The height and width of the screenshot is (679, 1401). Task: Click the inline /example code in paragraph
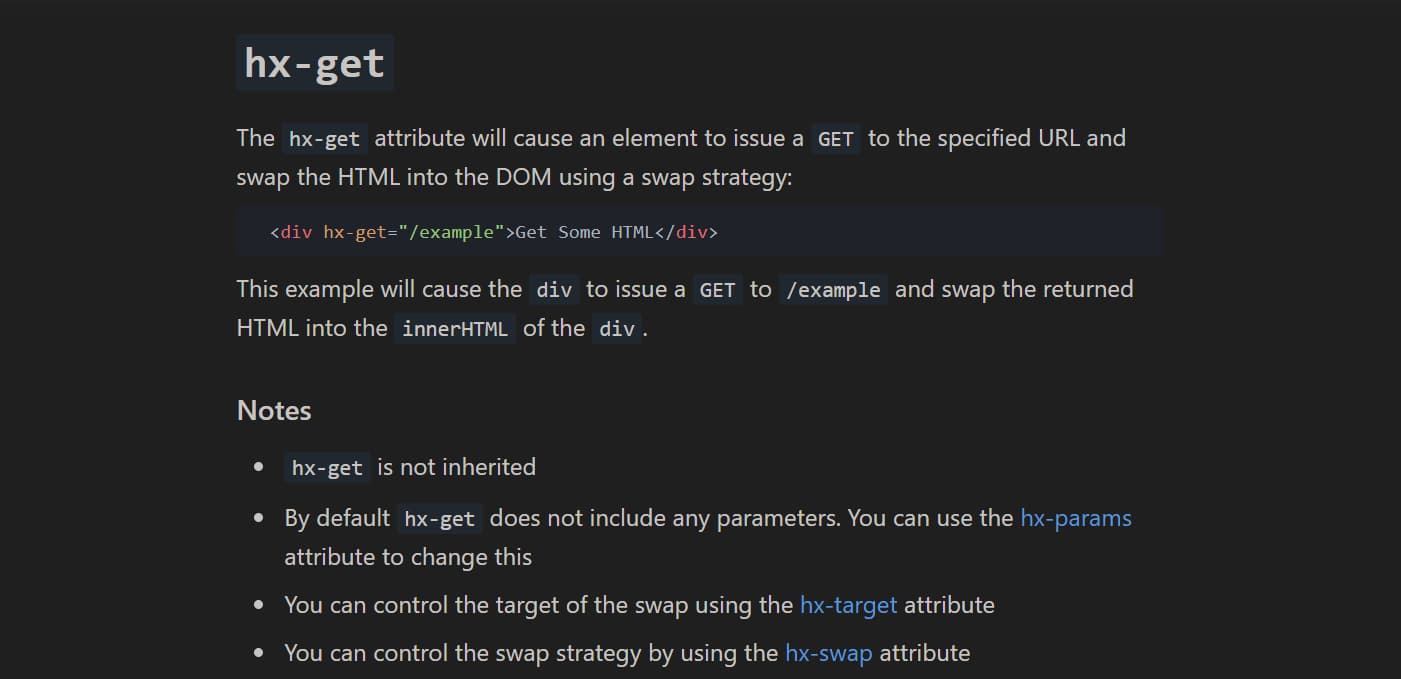tap(833, 290)
